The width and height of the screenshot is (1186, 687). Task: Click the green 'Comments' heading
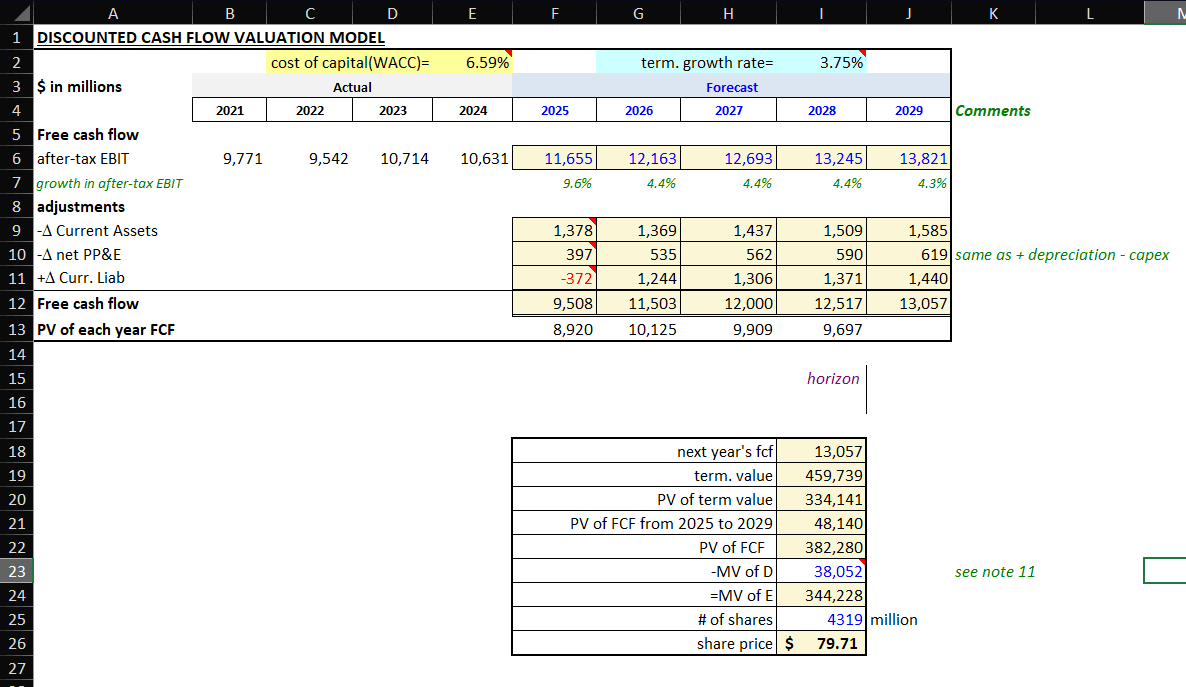pyautogui.click(x=992, y=110)
